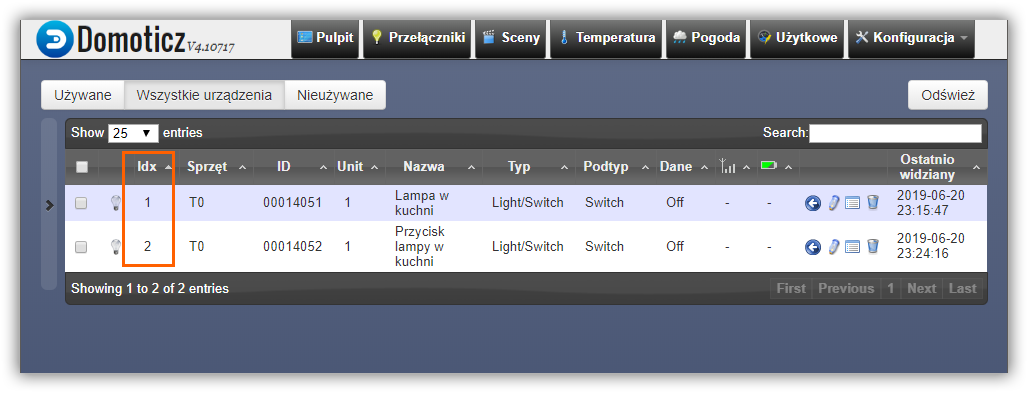Click the Odśwież button
The width and height of the screenshot is (1028, 393).
(947, 95)
